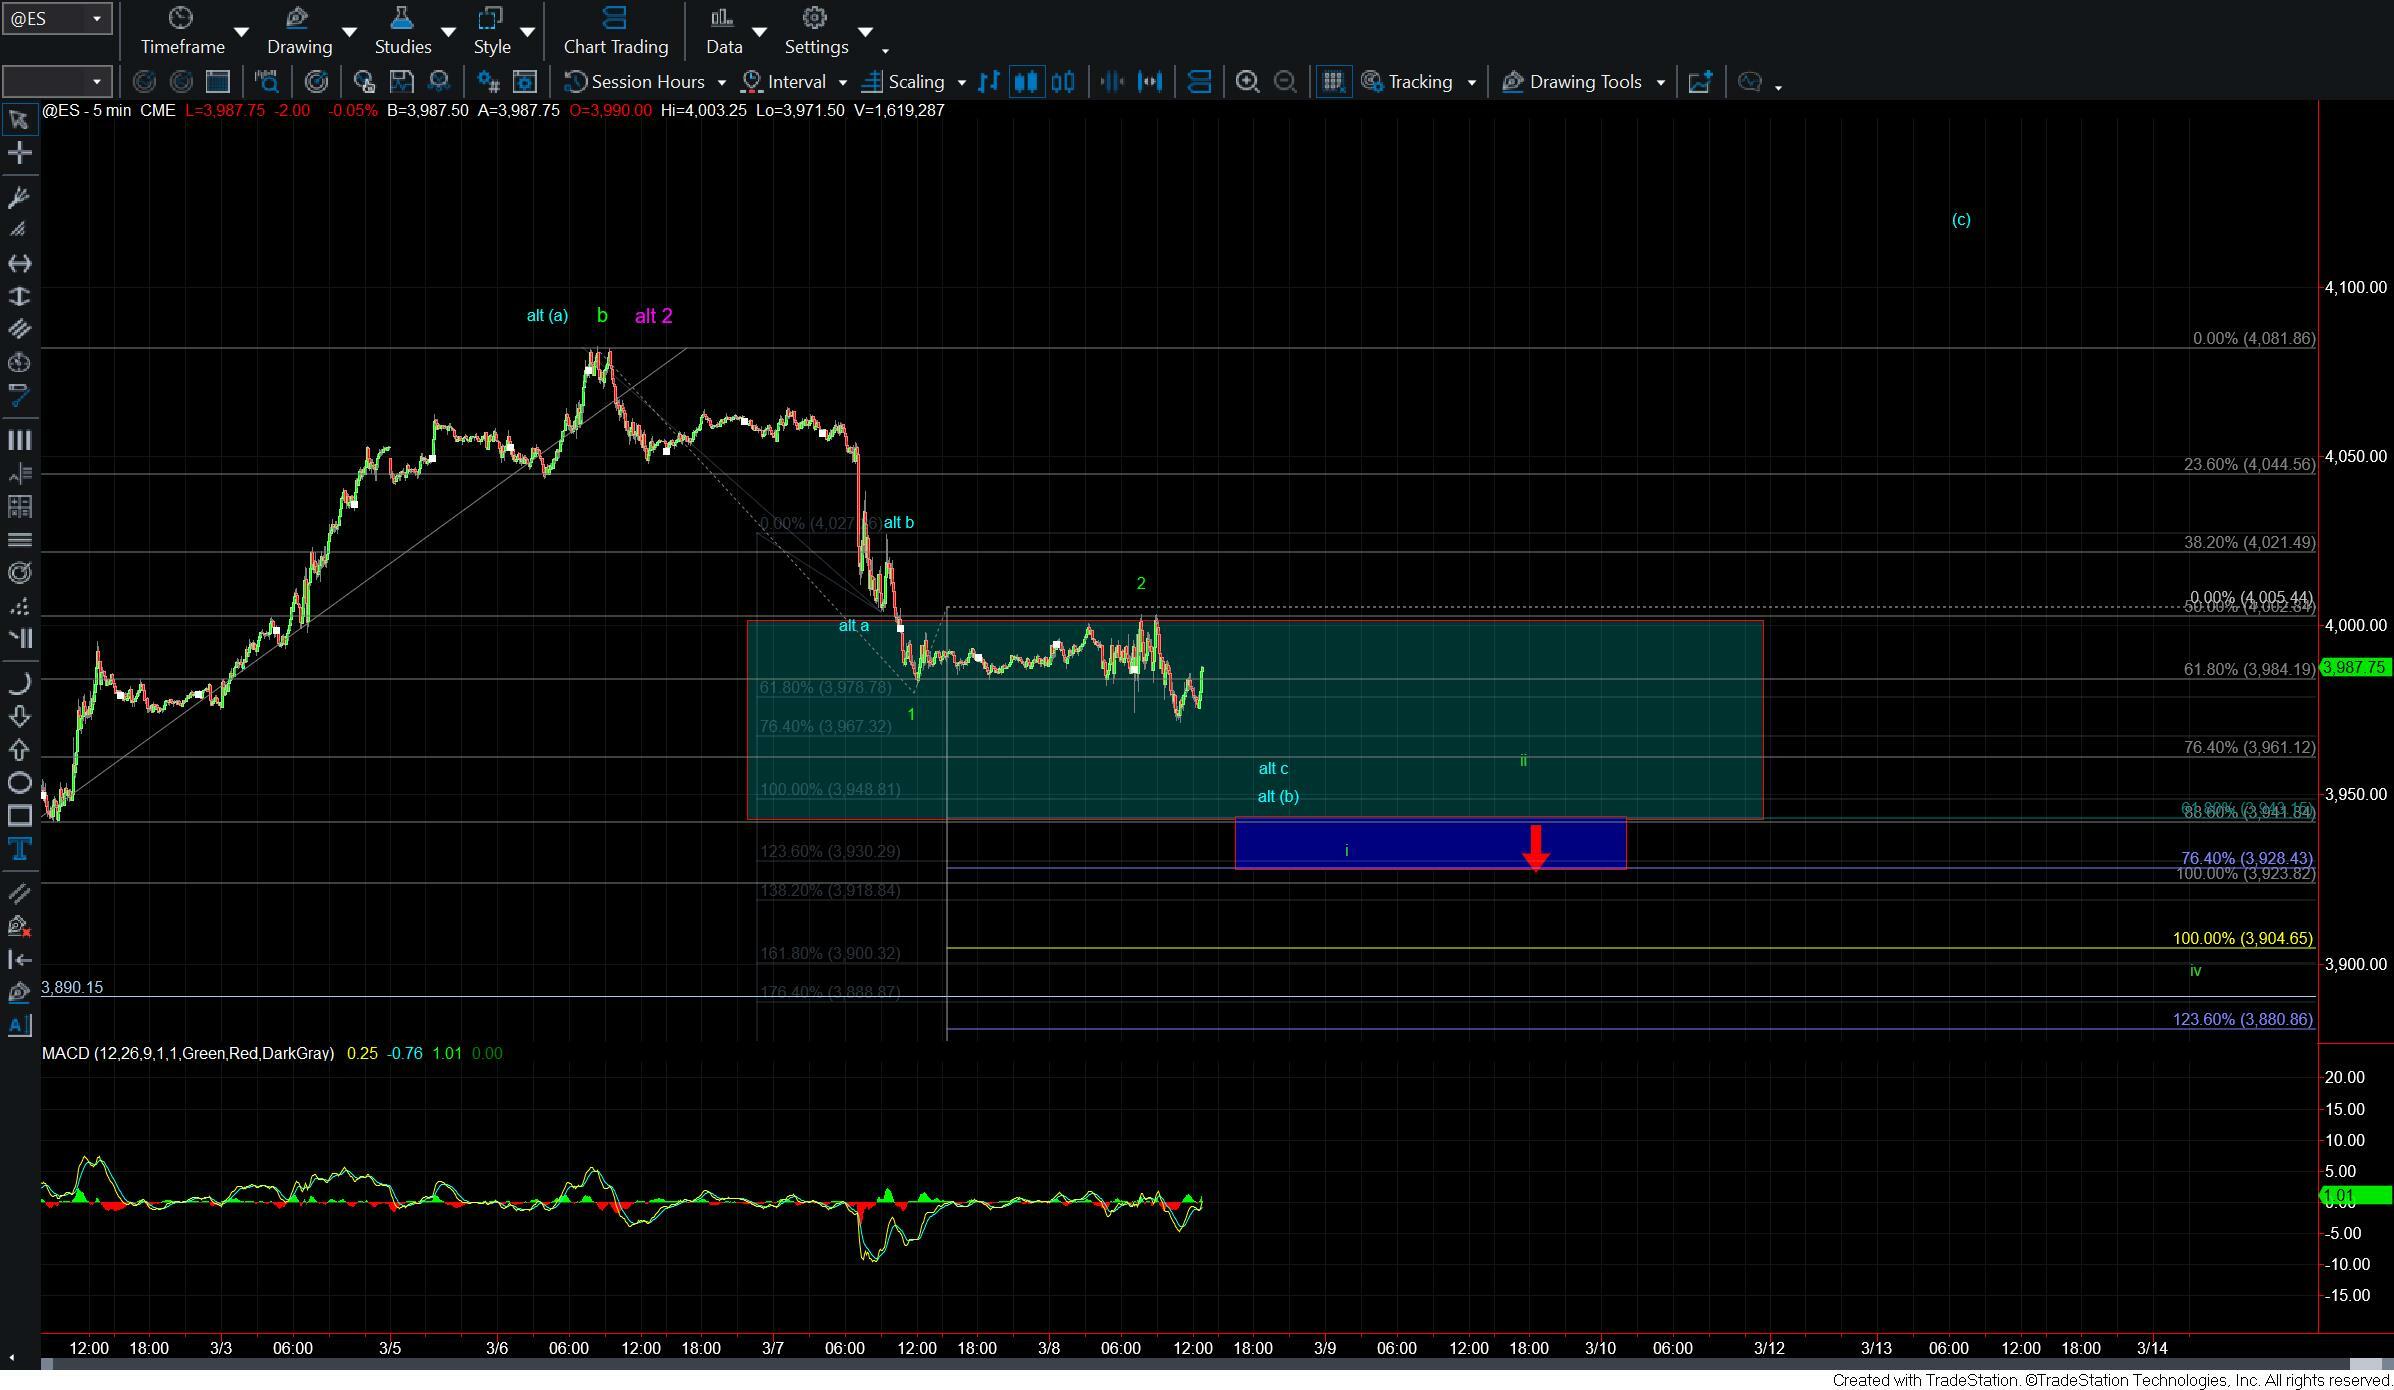Click the OHLC bar chart style icon
The width and height of the screenshot is (2394, 1390).
coord(988,82)
